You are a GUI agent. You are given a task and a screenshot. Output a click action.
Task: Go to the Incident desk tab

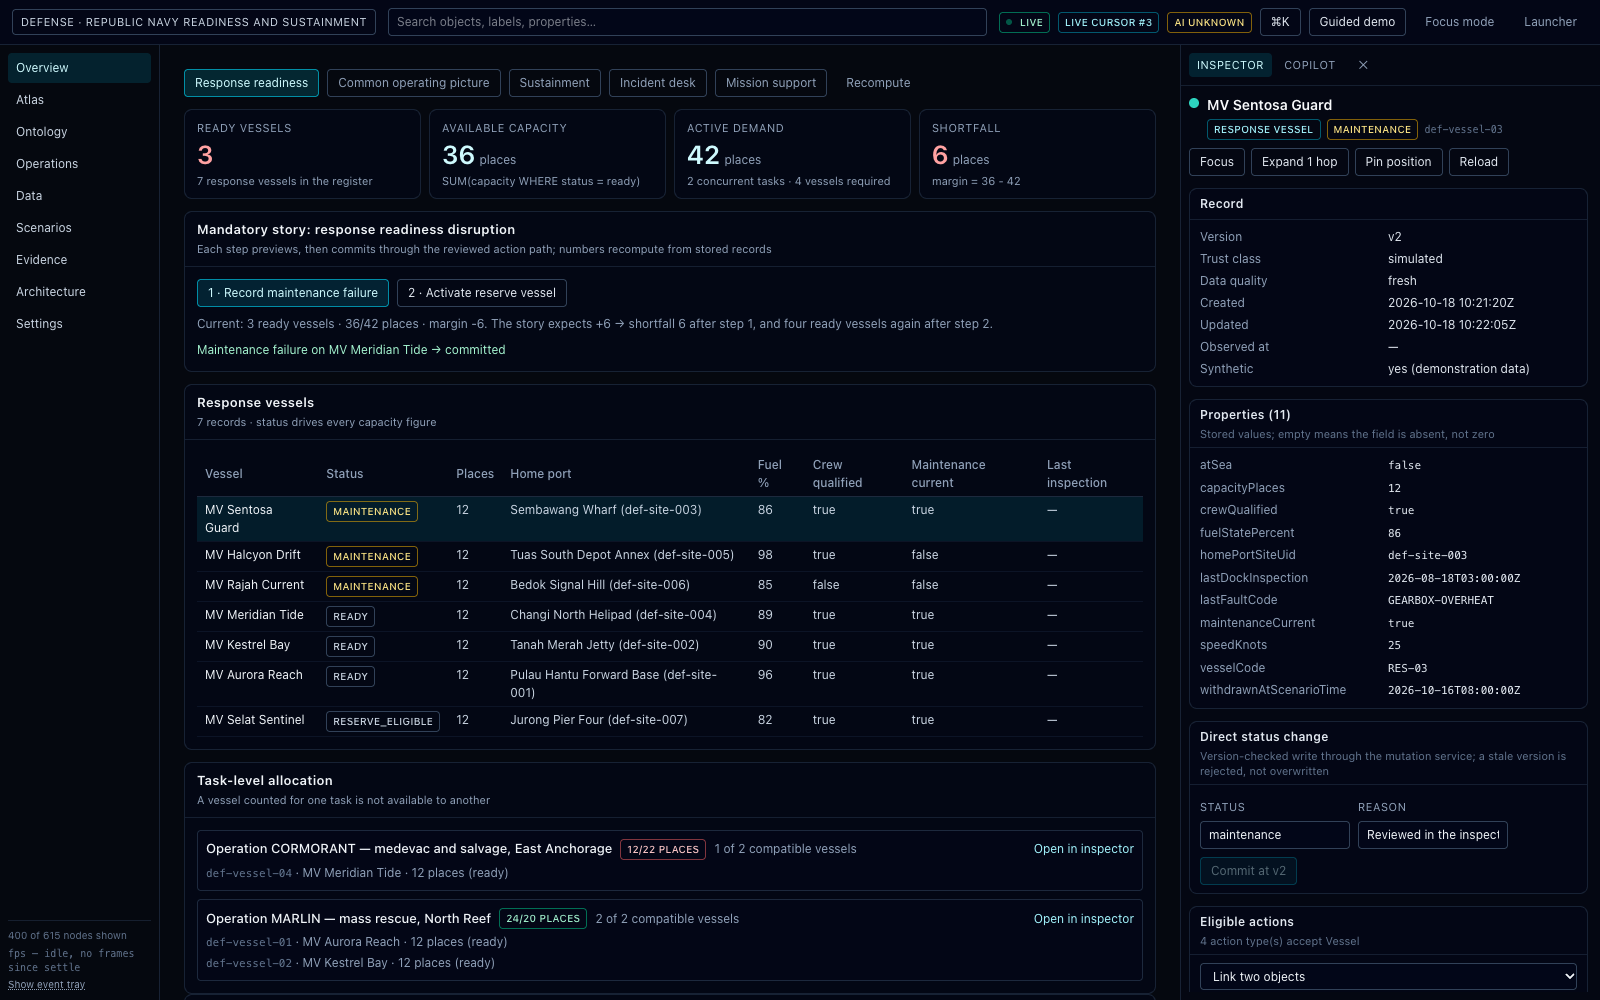(x=658, y=83)
